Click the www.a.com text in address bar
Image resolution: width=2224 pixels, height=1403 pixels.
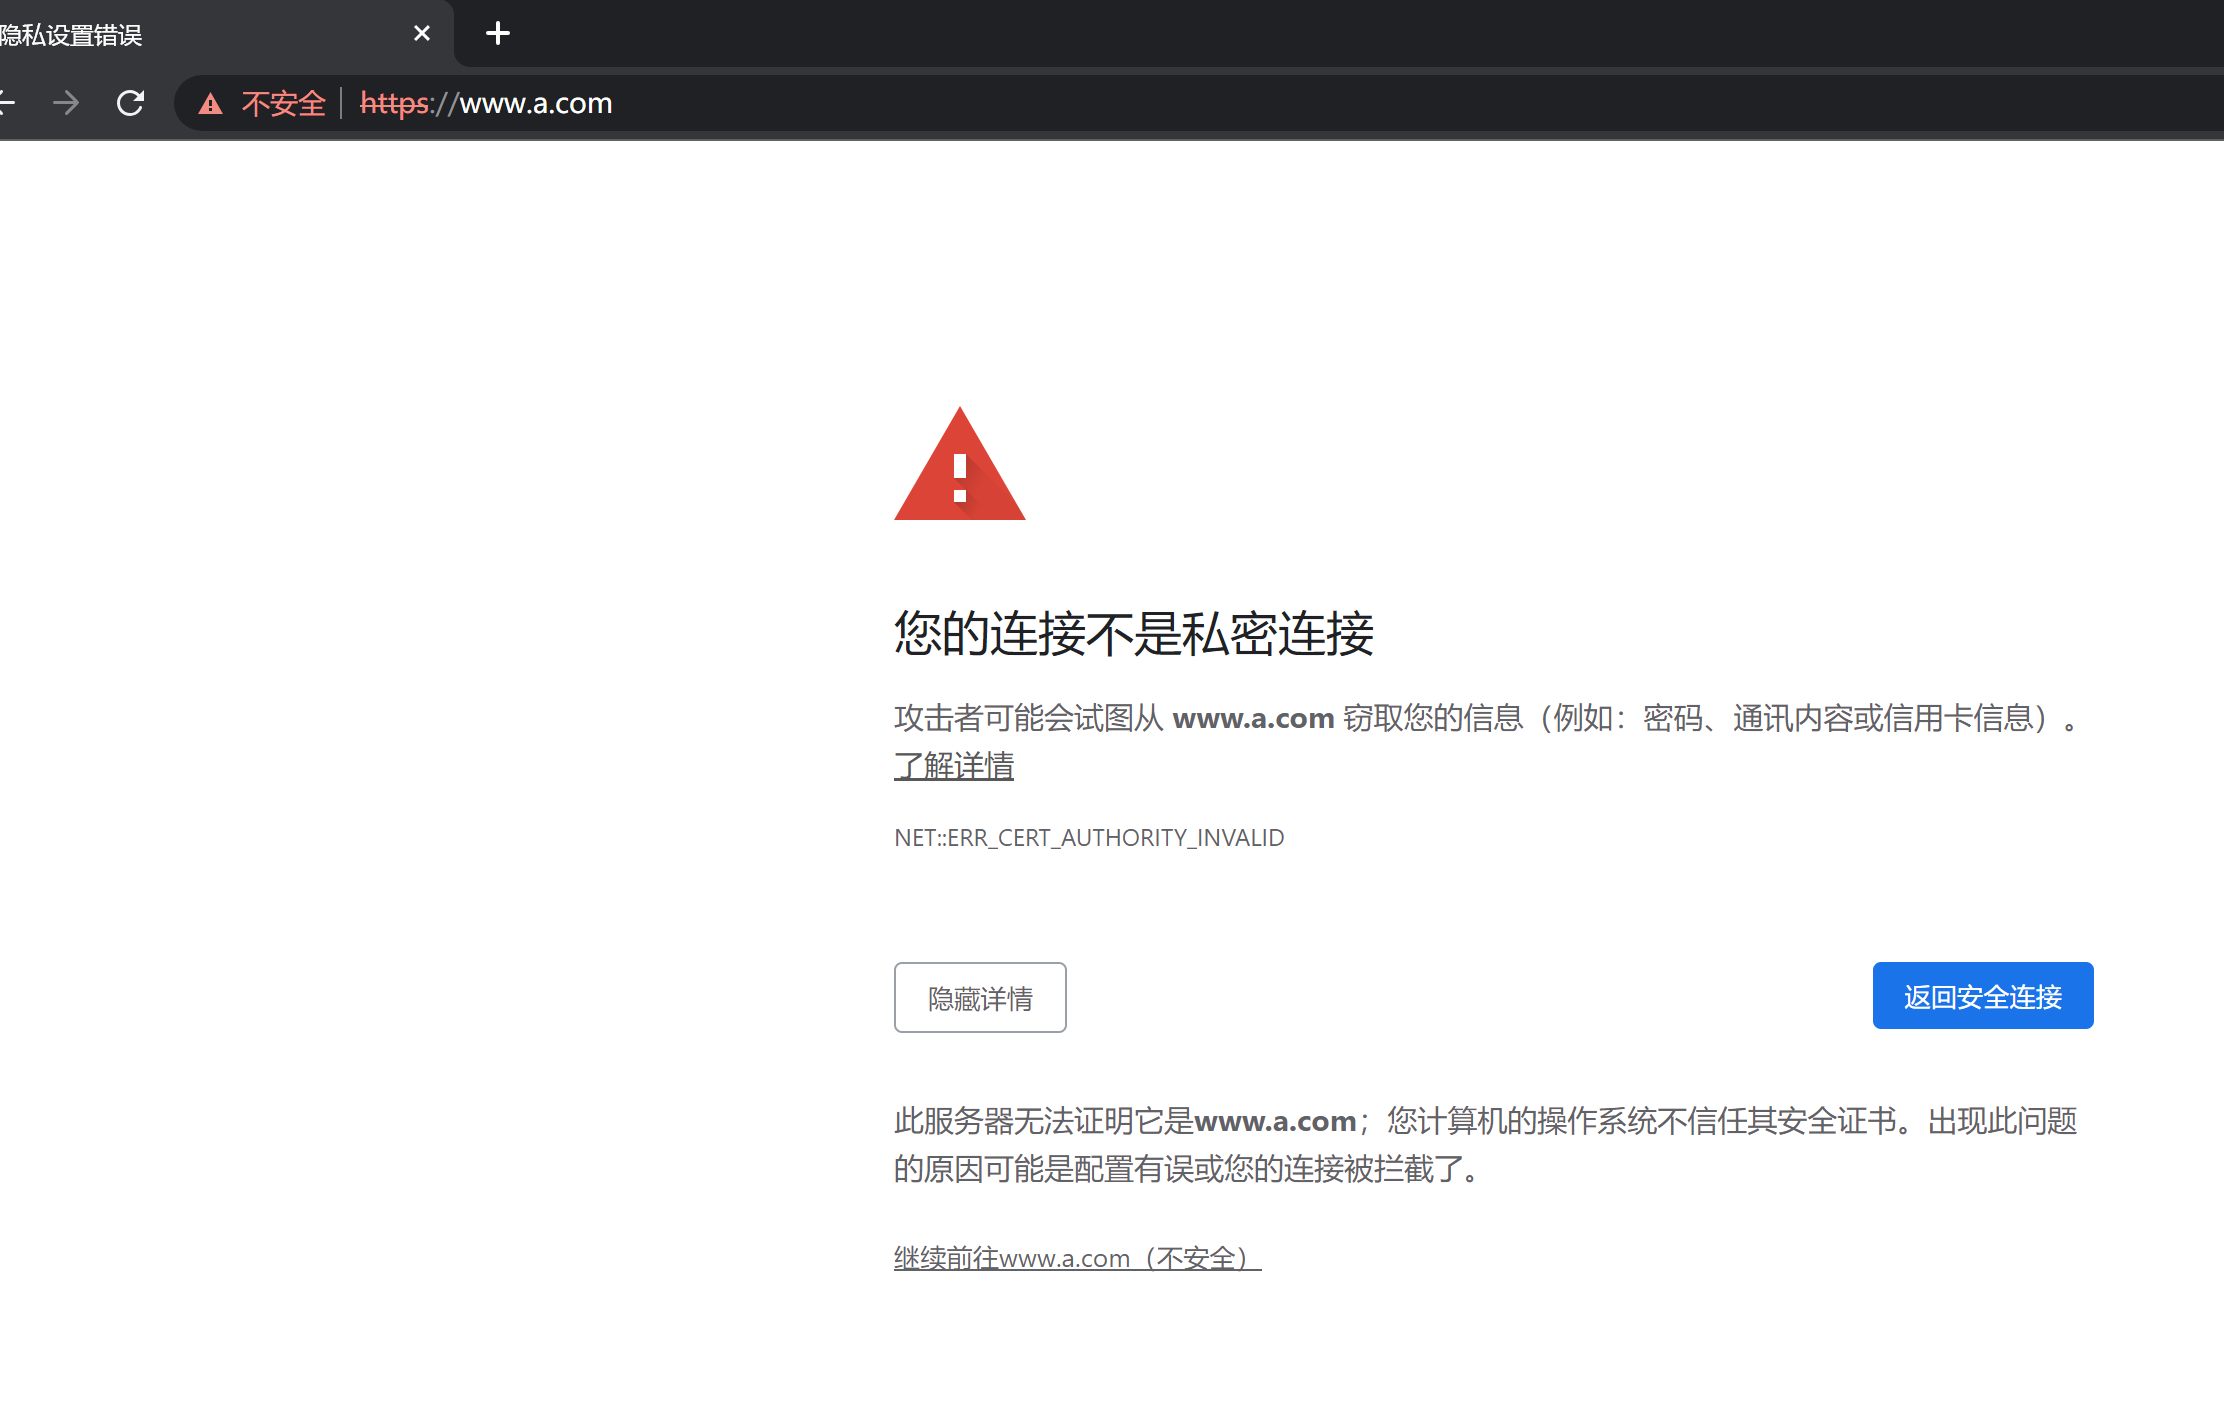tap(535, 103)
